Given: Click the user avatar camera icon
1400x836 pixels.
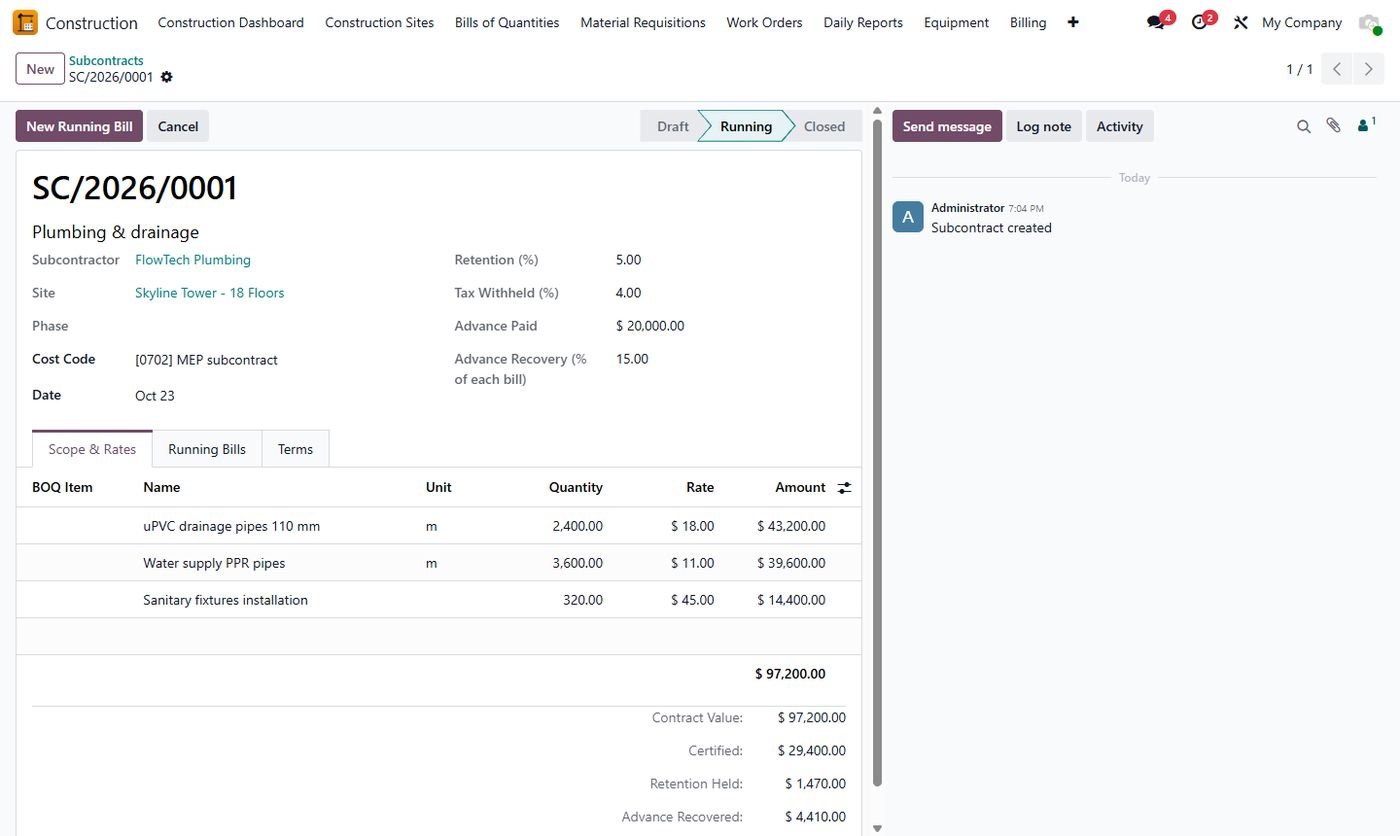Looking at the screenshot, I should click(1369, 22).
